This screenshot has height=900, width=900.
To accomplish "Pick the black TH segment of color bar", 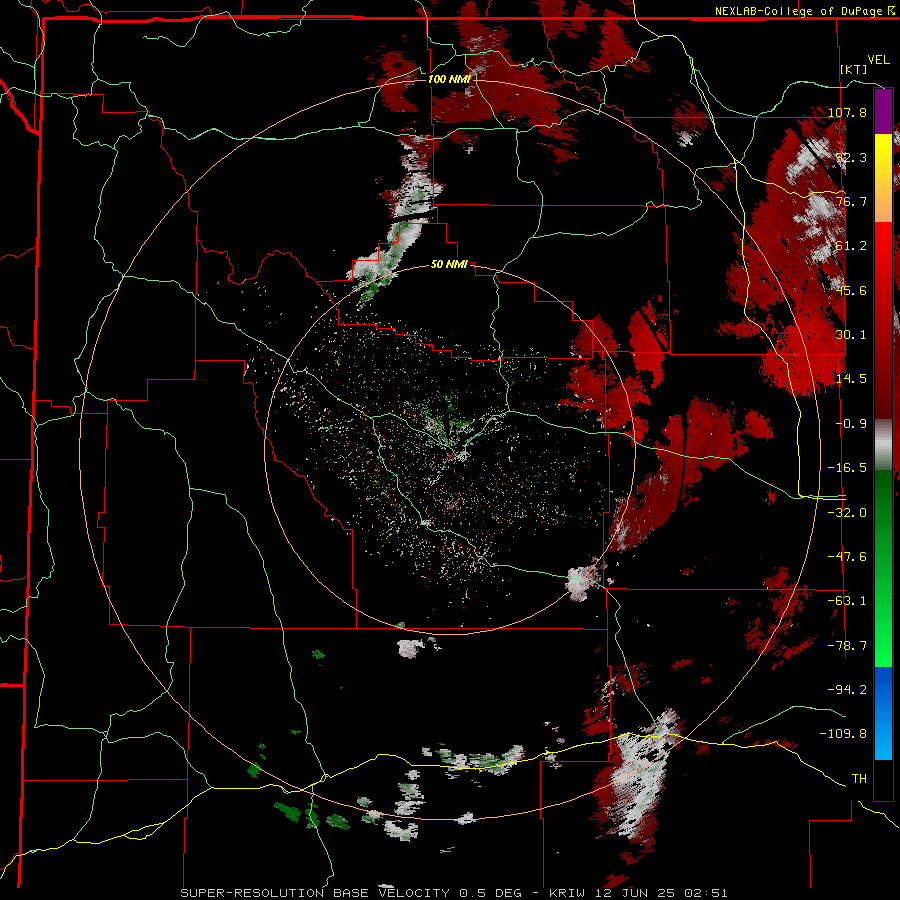I will click(883, 780).
